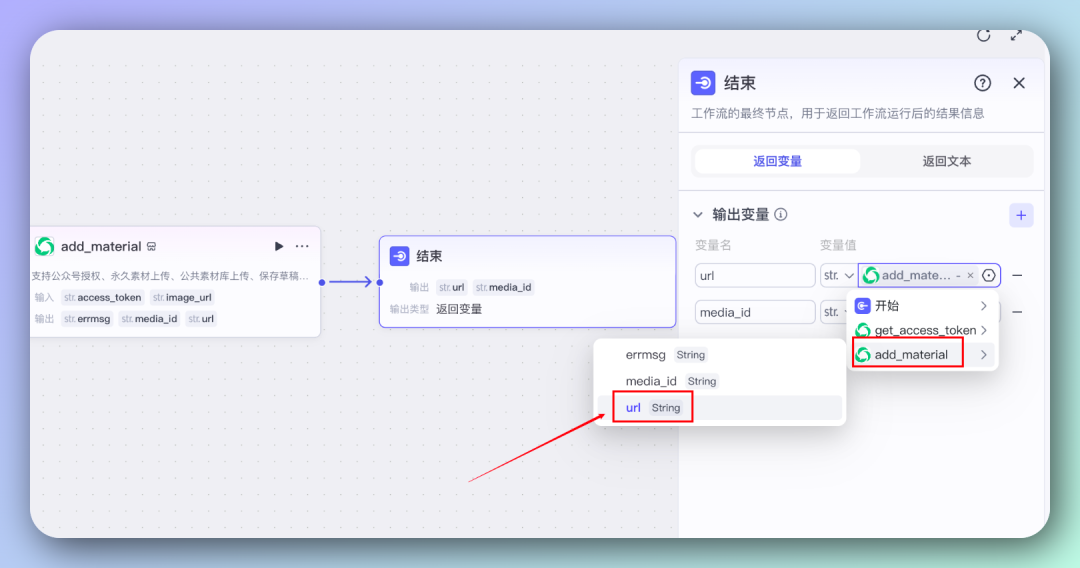This screenshot has height=568, width=1080.
Task: Expand get_access_token in variable menu
Action: tap(922, 330)
